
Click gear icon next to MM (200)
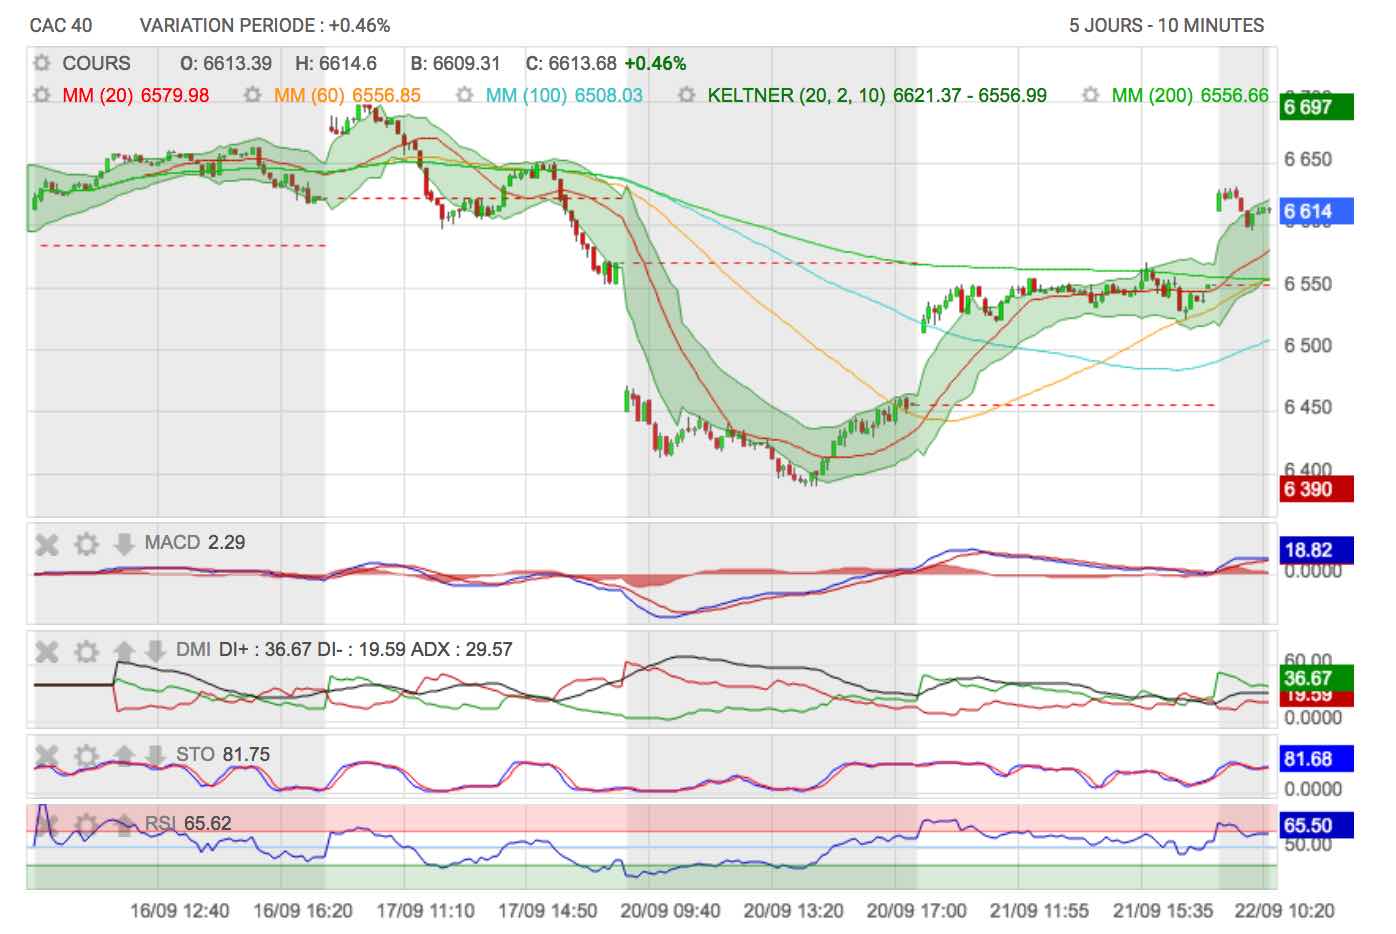pos(1091,95)
